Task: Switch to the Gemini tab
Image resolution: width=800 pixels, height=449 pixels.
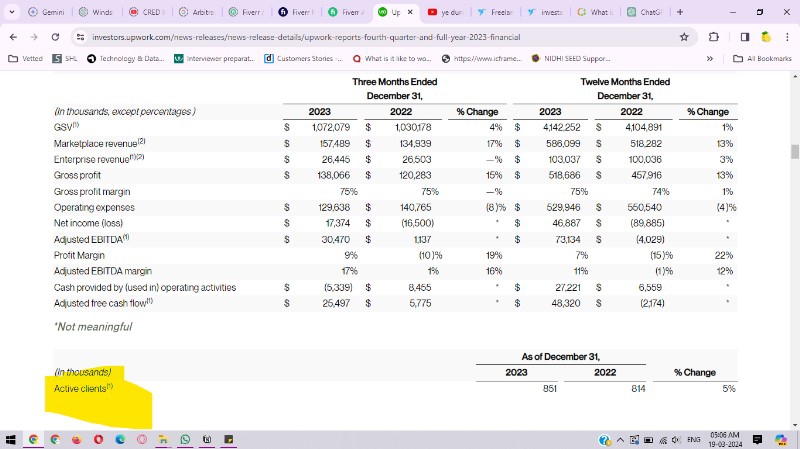Action: 47,12
